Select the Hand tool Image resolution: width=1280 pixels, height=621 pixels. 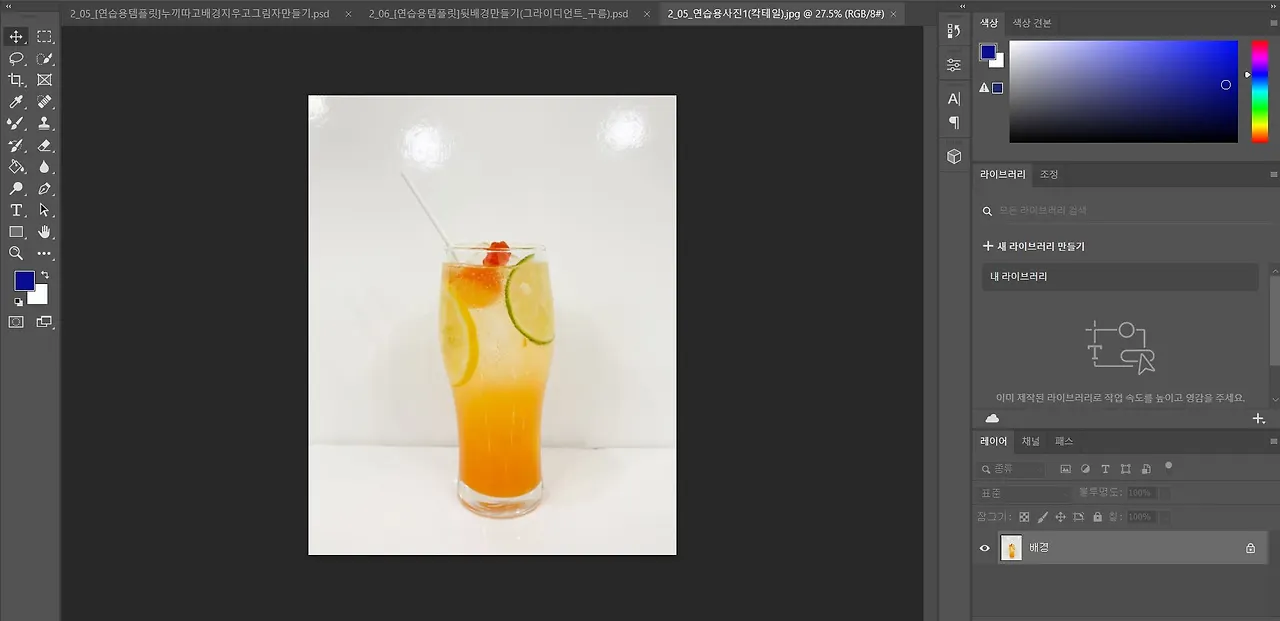click(45, 232)
